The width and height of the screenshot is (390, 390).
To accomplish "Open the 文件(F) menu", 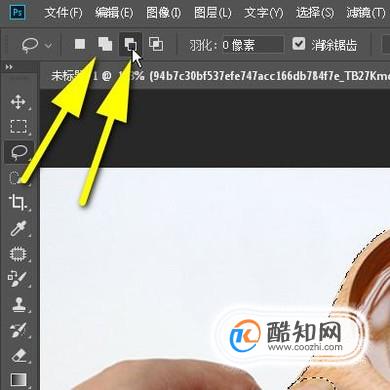I will [63, 13].
